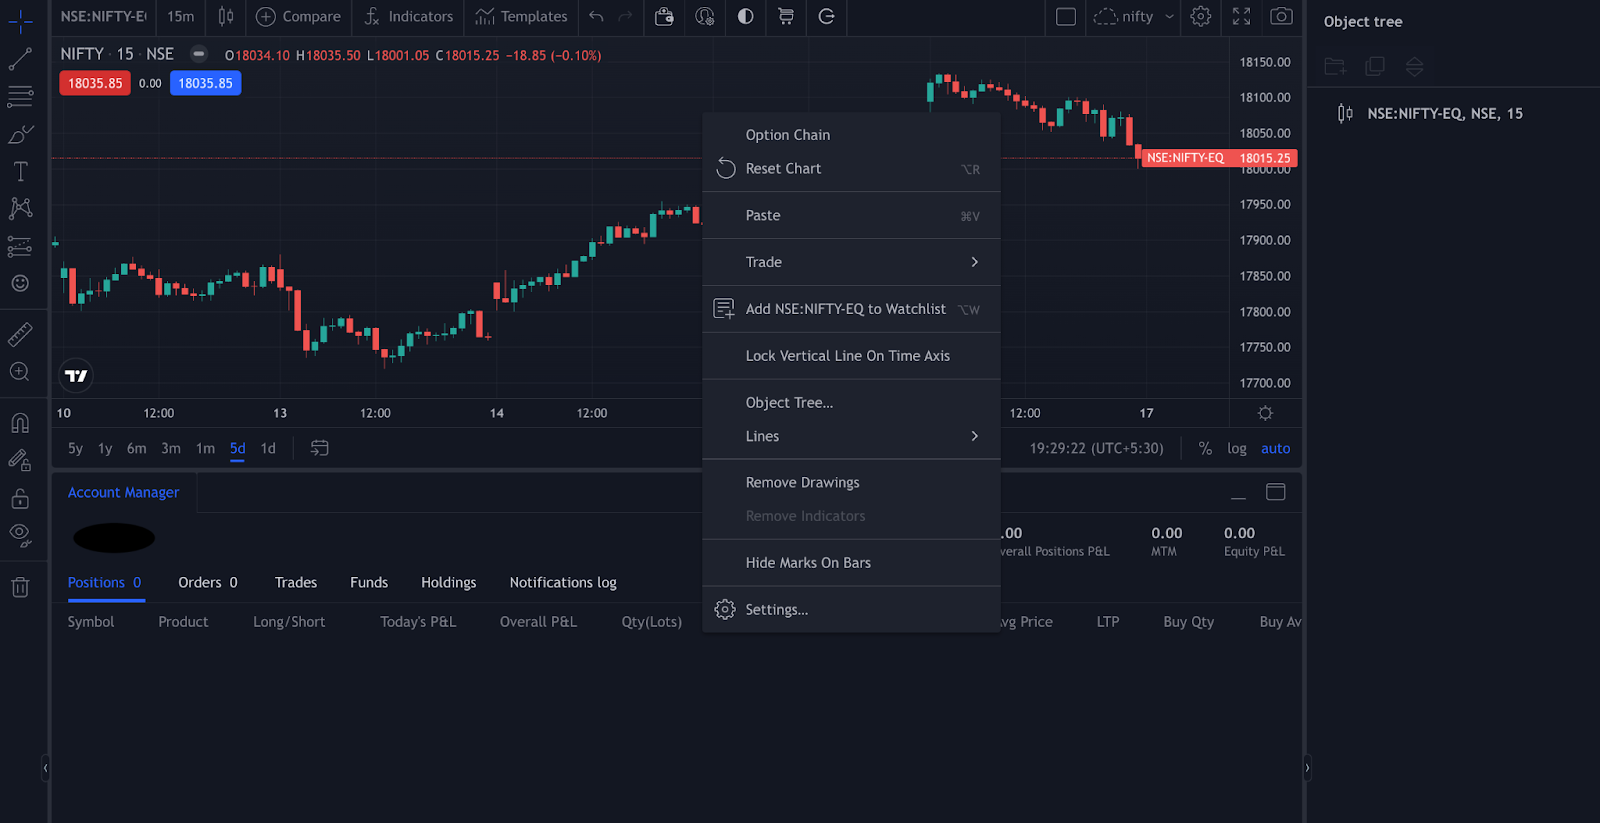Select the trend line drawing tool
The image size is (1600, 823).
[20, 60]
